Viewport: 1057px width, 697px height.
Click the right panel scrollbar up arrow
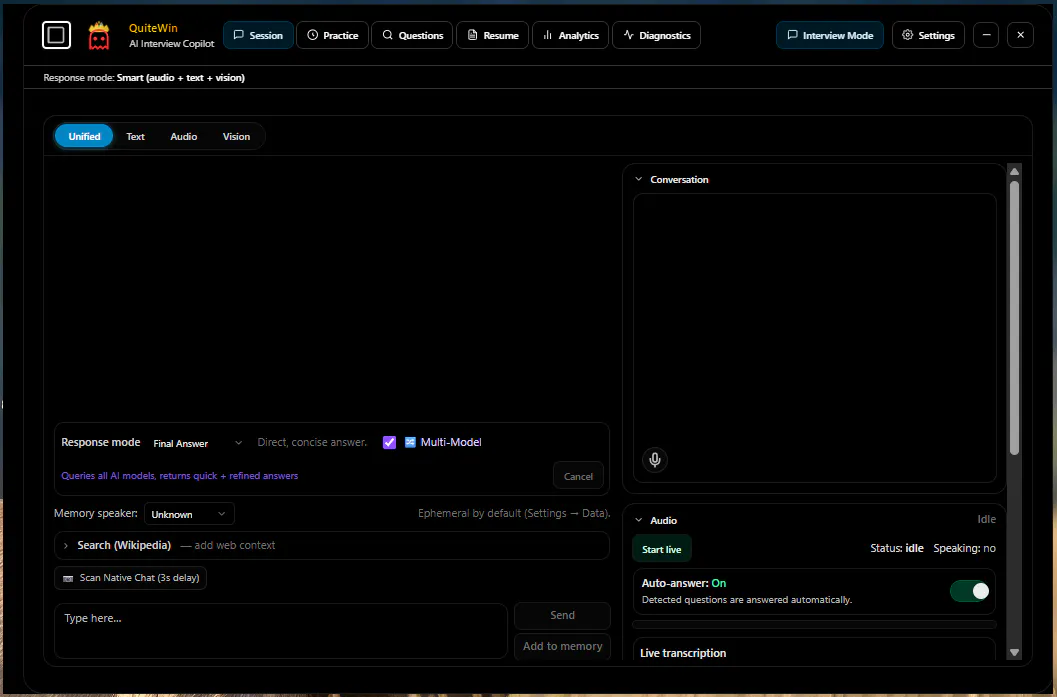pyautogui.click(x=1014, y=171)
